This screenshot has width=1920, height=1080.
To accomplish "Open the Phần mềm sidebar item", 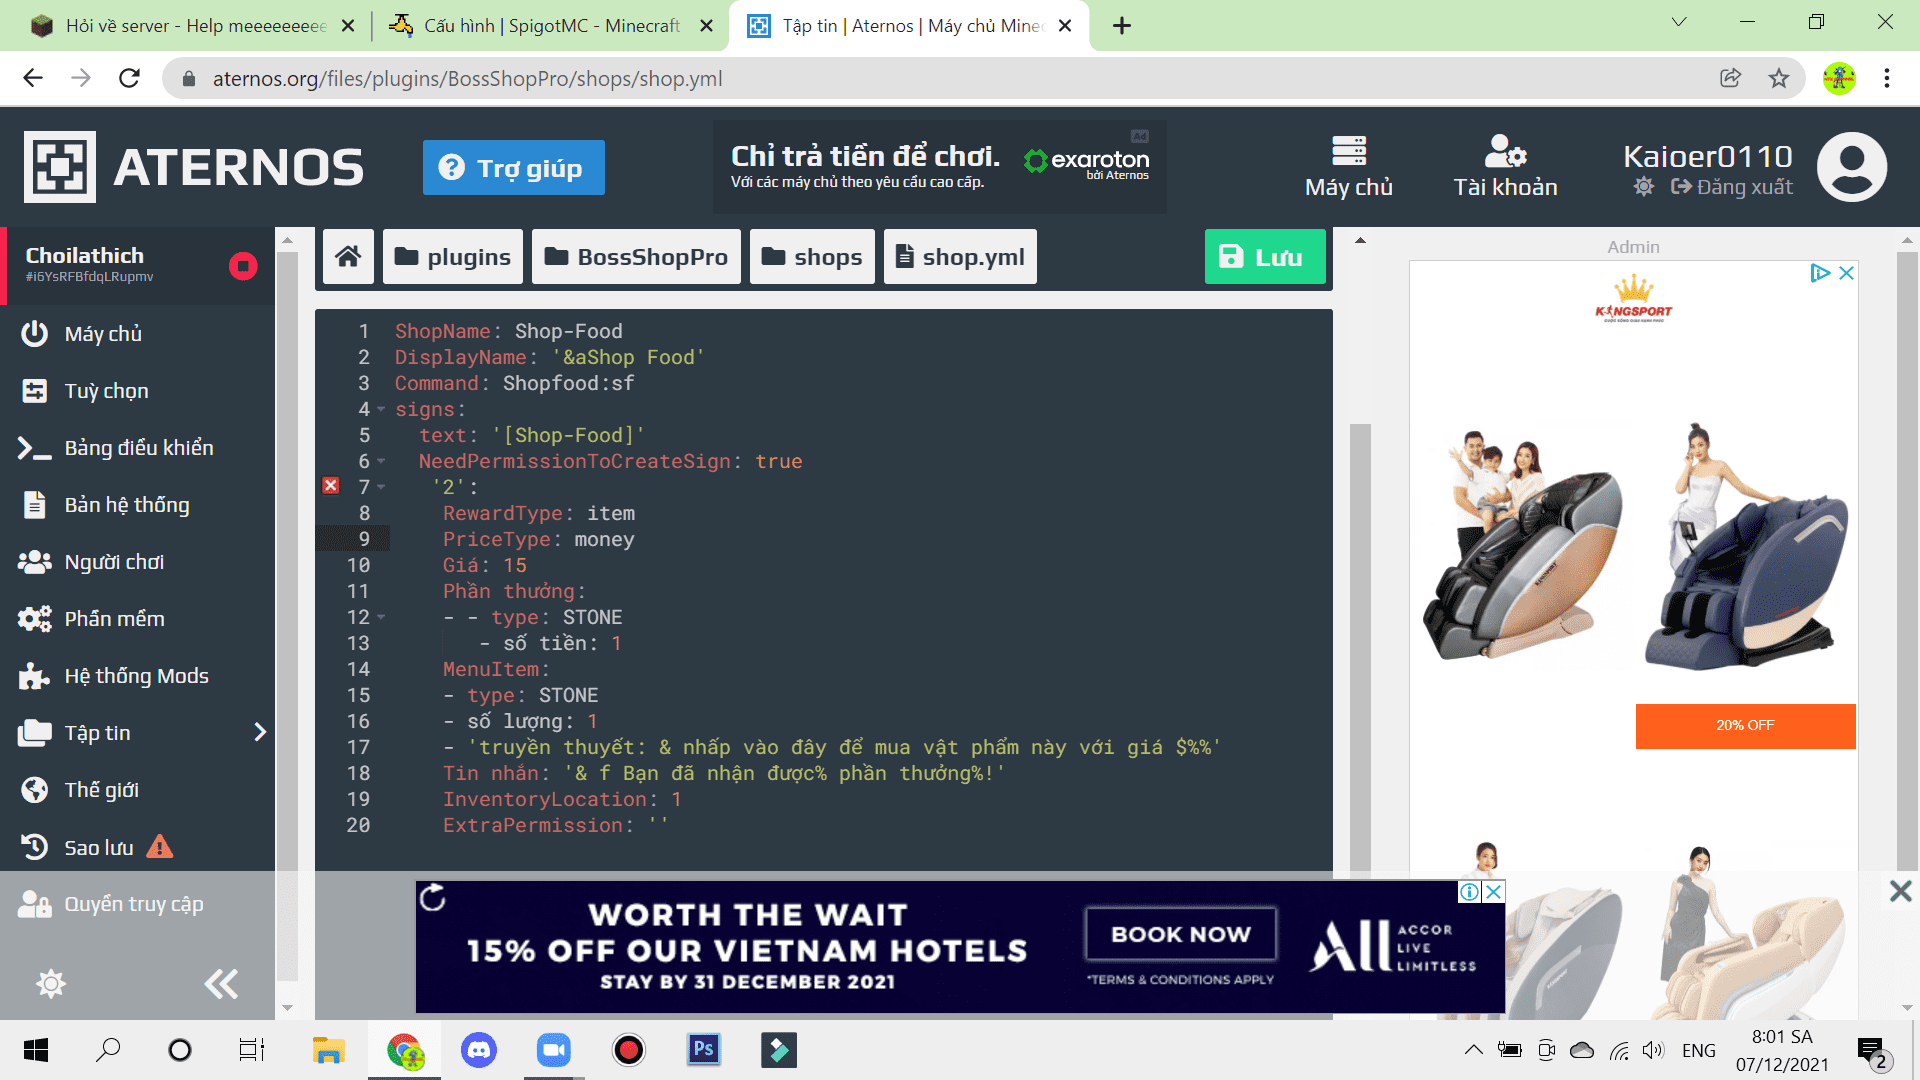I will pyautogui.click(x=114, y=619).
